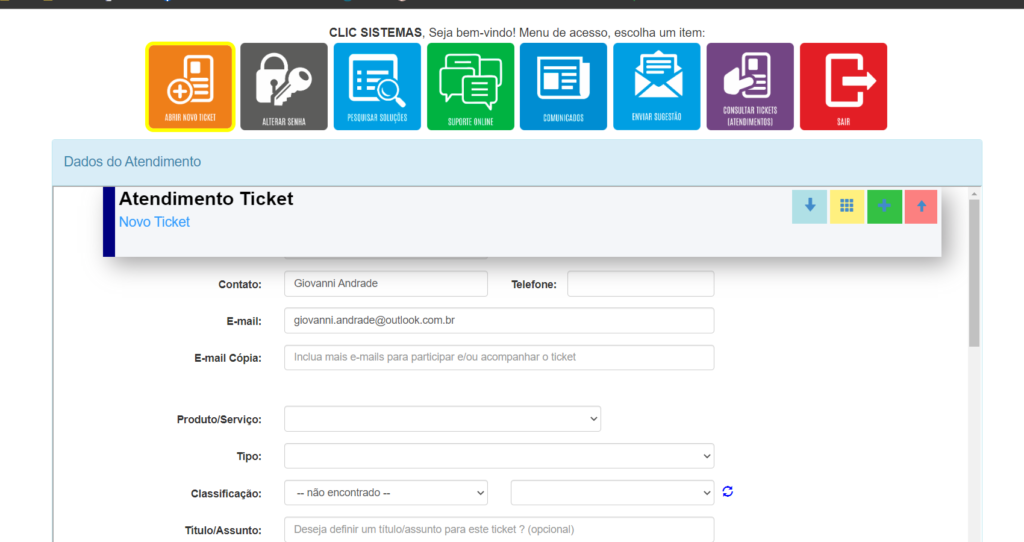This screenshot has height=542, width=1024.
Task: Refresh classification with the blue reload icon
Action: 728,492
